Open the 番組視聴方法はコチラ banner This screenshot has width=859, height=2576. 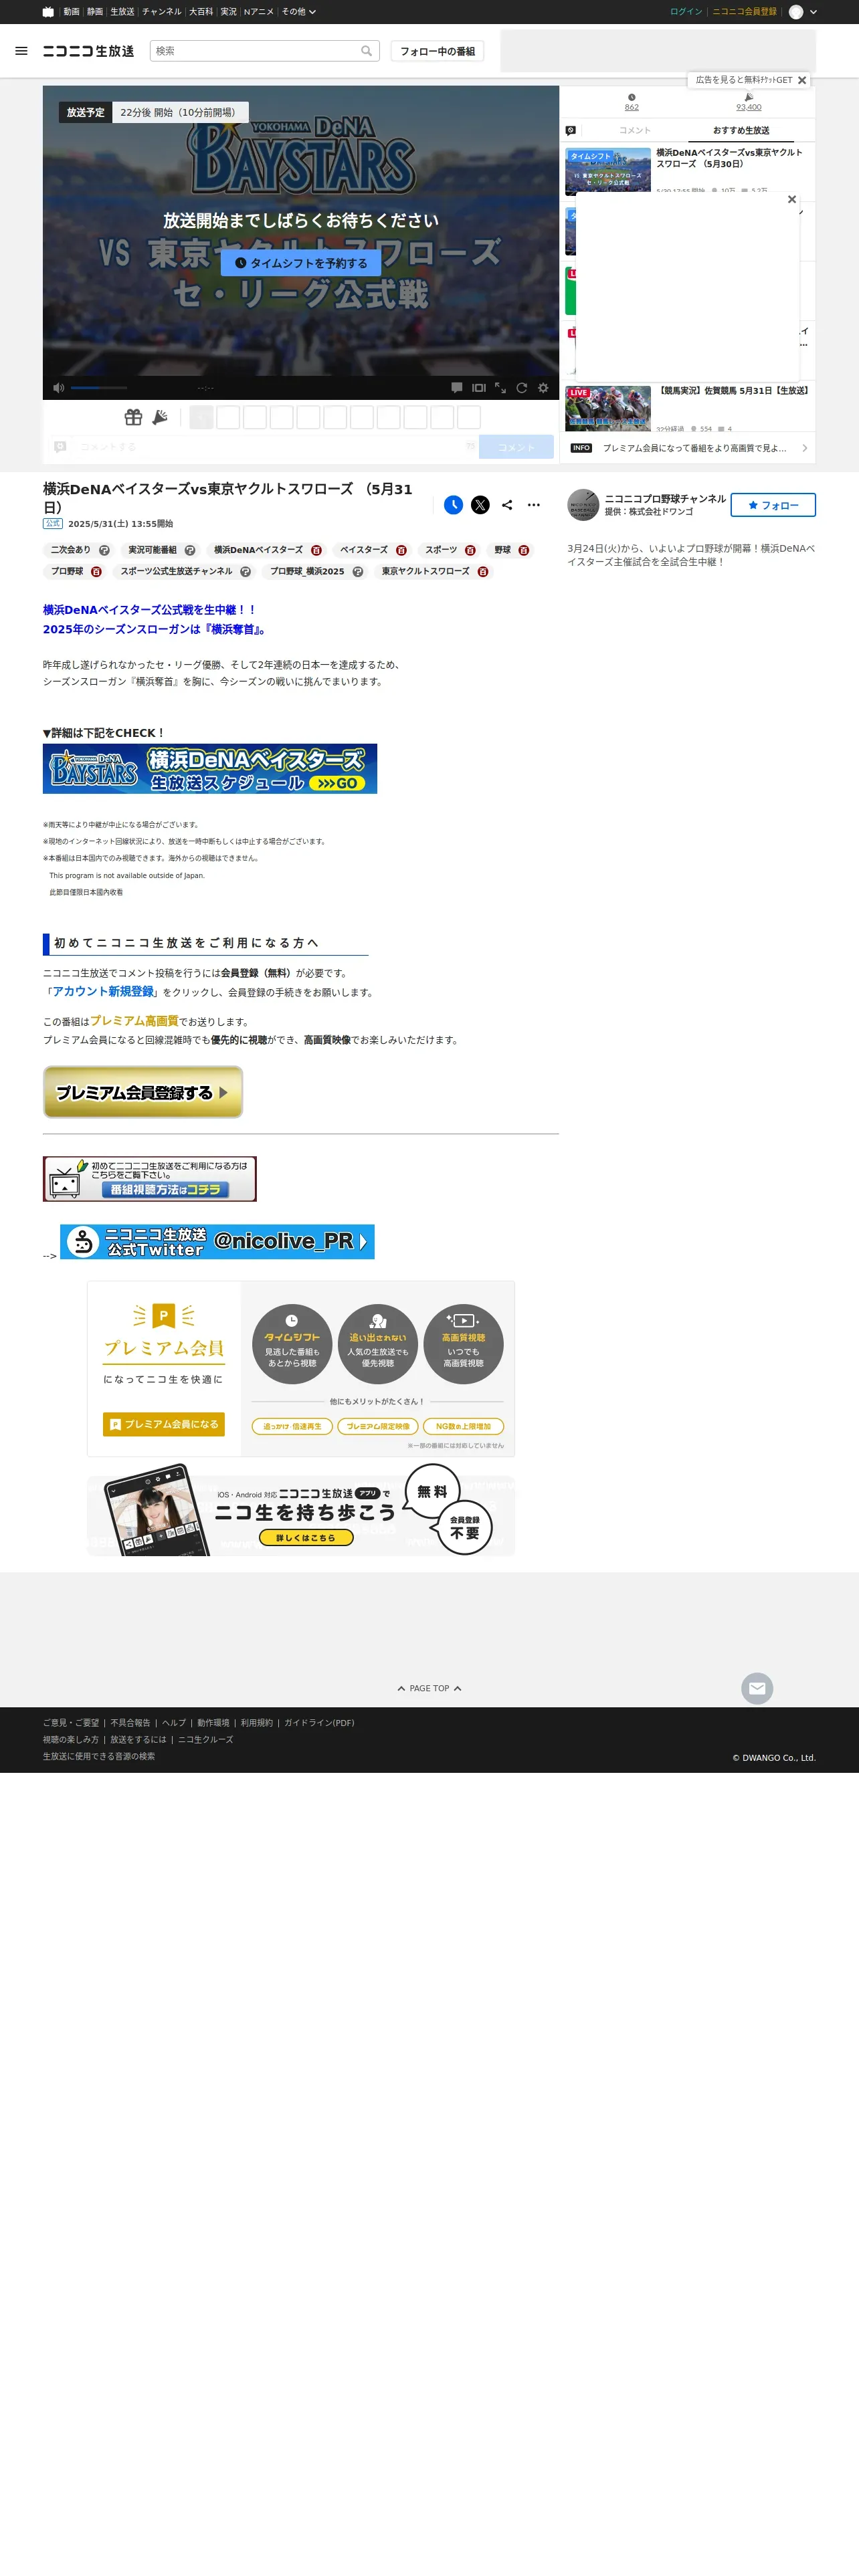[x=150, y=1179]
